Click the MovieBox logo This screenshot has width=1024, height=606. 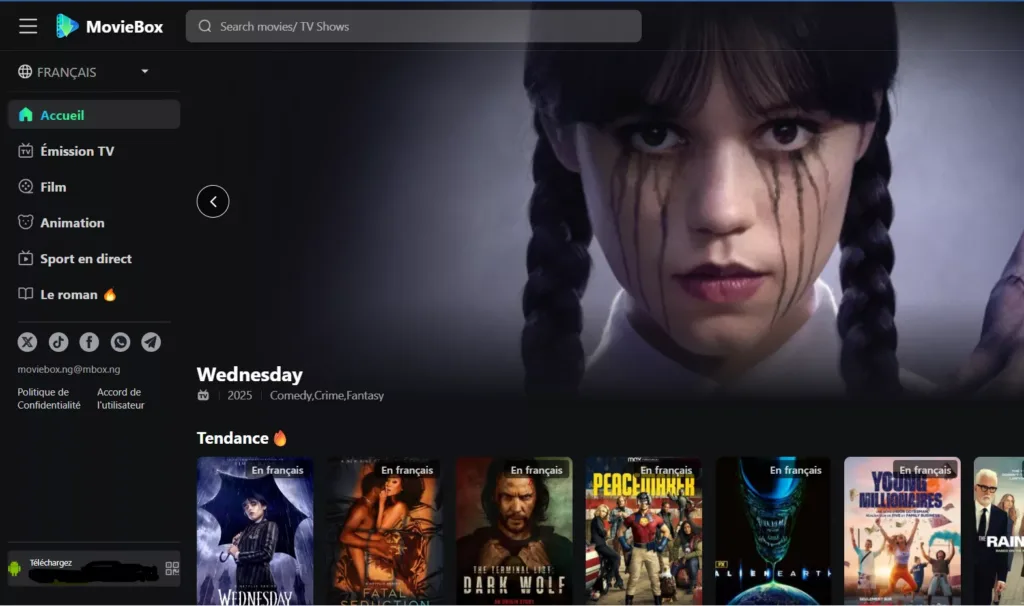tap(110, 26)
